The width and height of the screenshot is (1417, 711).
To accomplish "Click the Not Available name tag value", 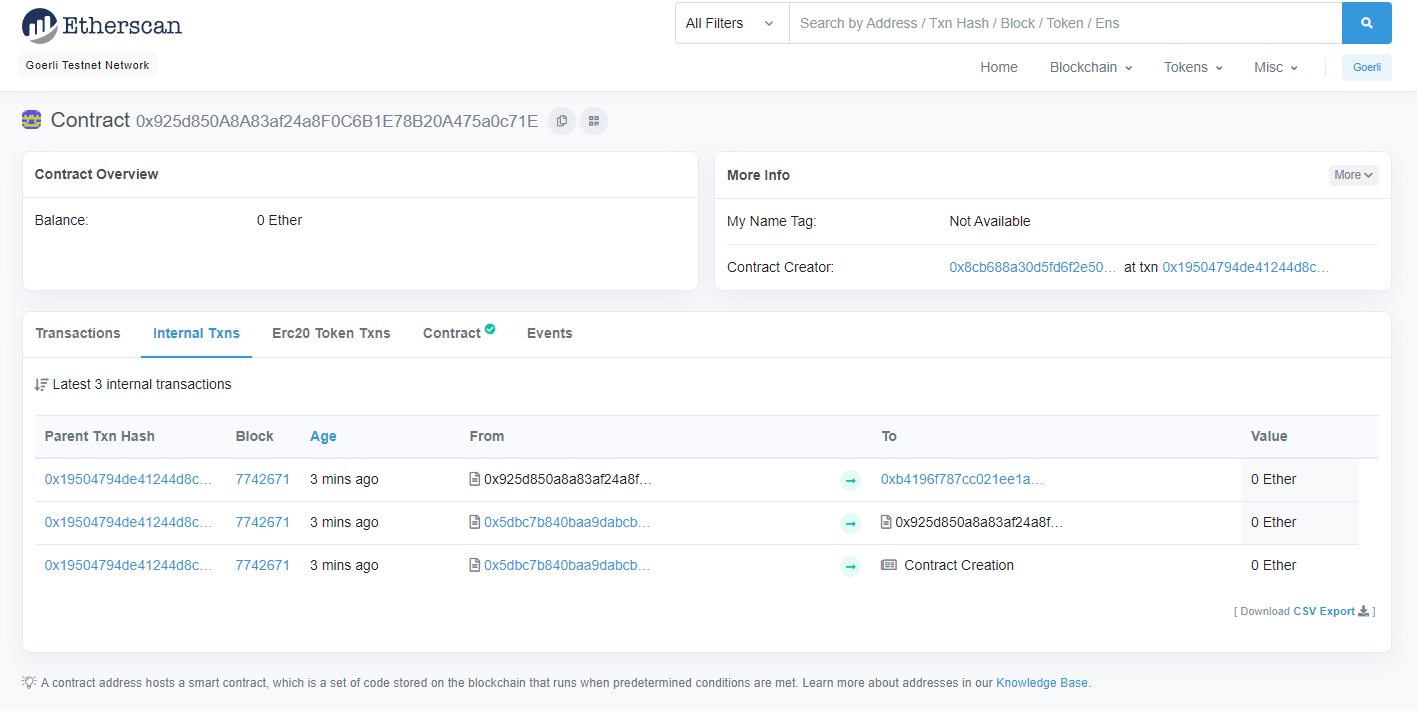I will click(990, 221).
